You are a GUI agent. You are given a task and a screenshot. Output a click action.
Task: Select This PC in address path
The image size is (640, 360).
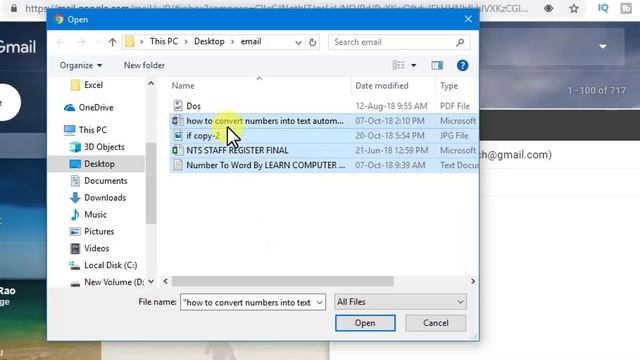pyautogui.click(x=164, y=42)
